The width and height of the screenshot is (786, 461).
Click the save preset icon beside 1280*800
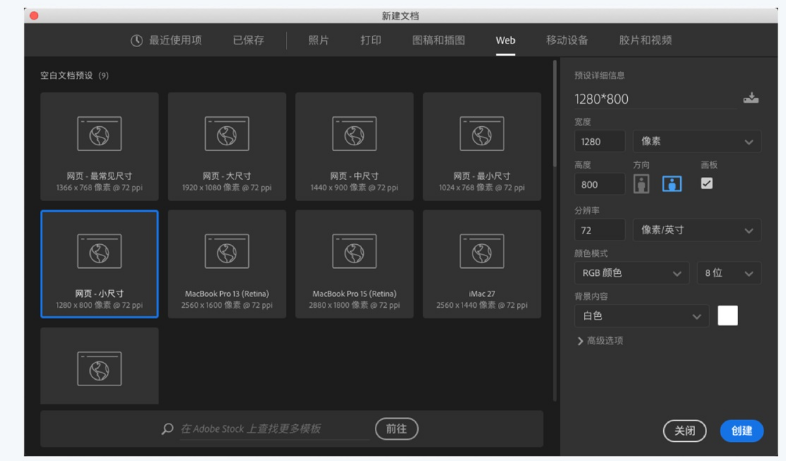tap(751, 98)
